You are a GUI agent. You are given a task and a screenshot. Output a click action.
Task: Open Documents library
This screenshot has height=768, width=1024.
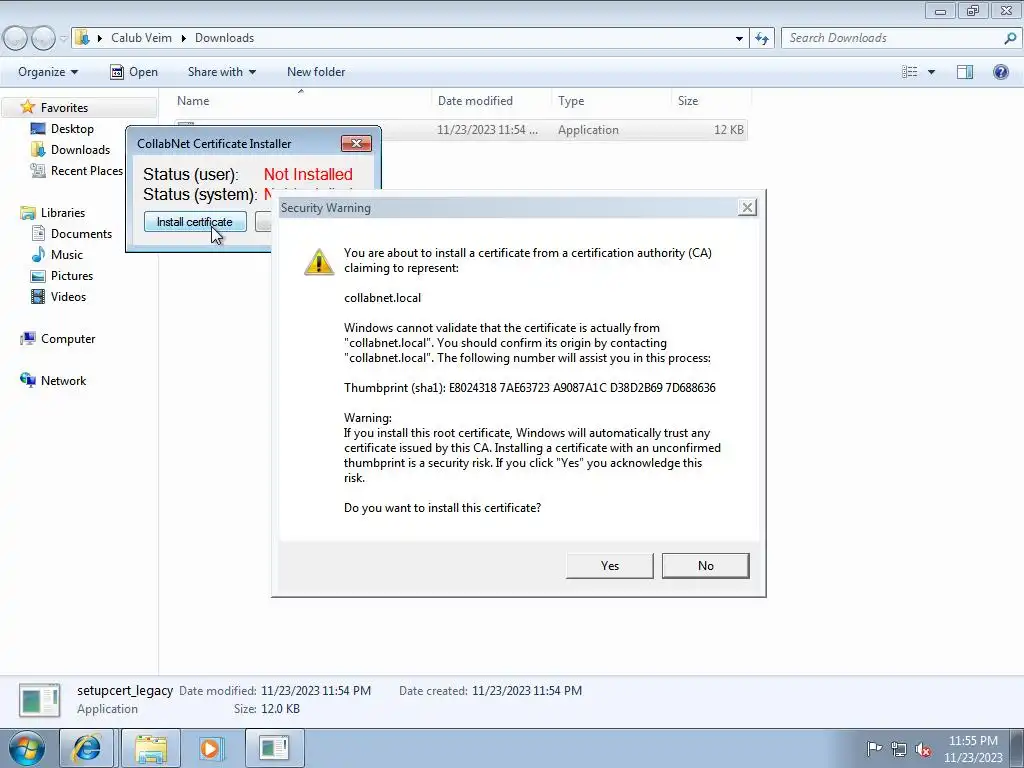point(81,234)
